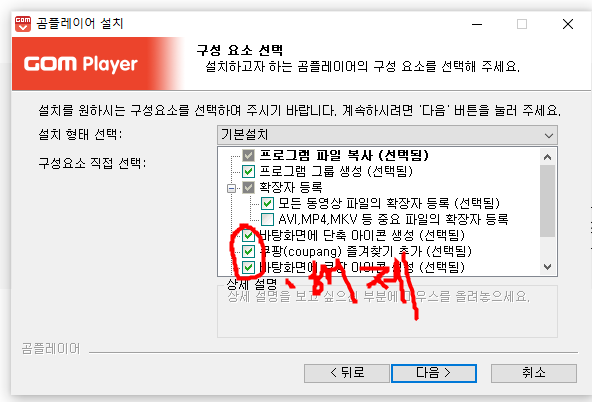Click the < 뒤로 button
The image size is (592, 402).
347,373
